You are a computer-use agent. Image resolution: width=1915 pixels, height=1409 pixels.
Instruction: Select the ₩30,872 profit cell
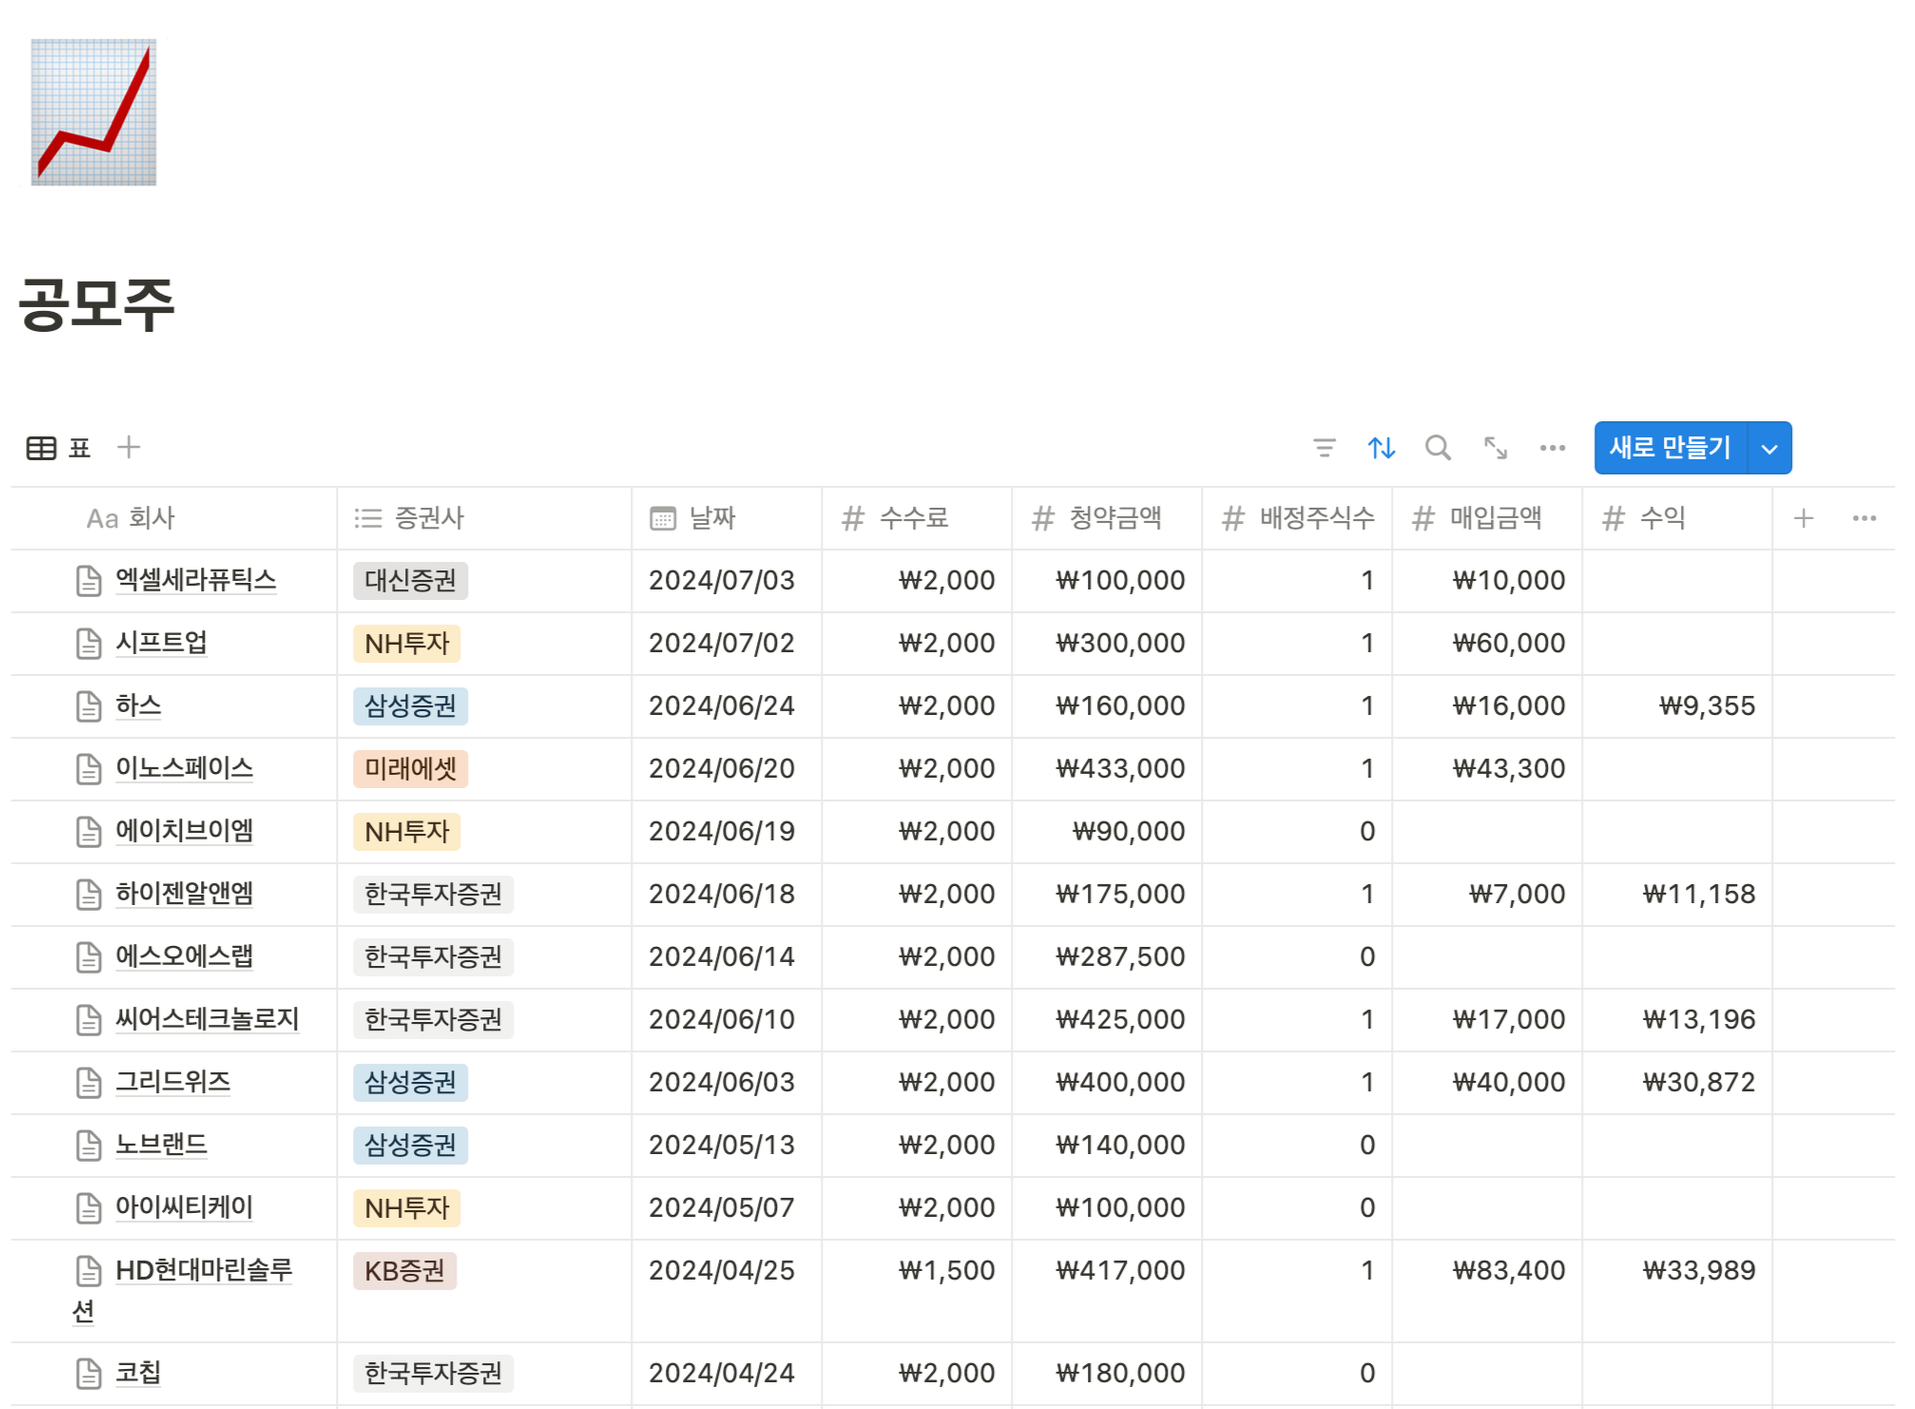(x=1676, y=1082)
